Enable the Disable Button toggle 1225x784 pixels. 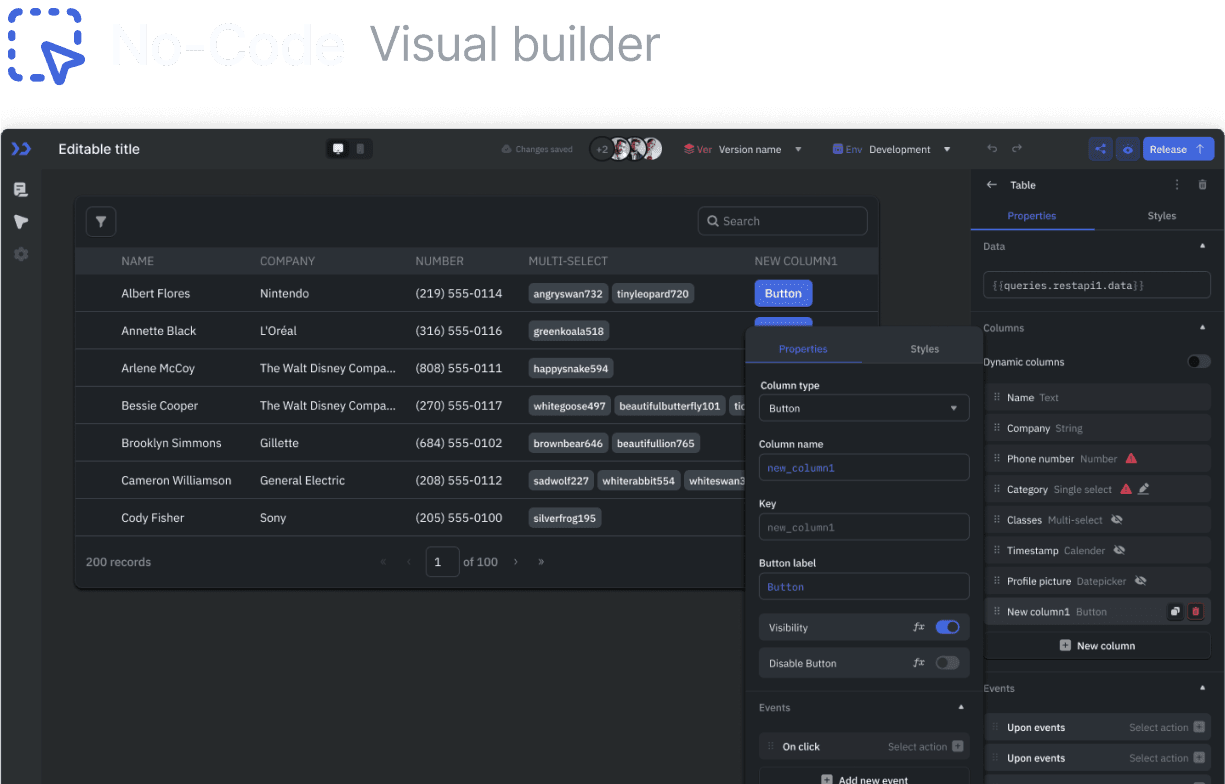[947, 663]
